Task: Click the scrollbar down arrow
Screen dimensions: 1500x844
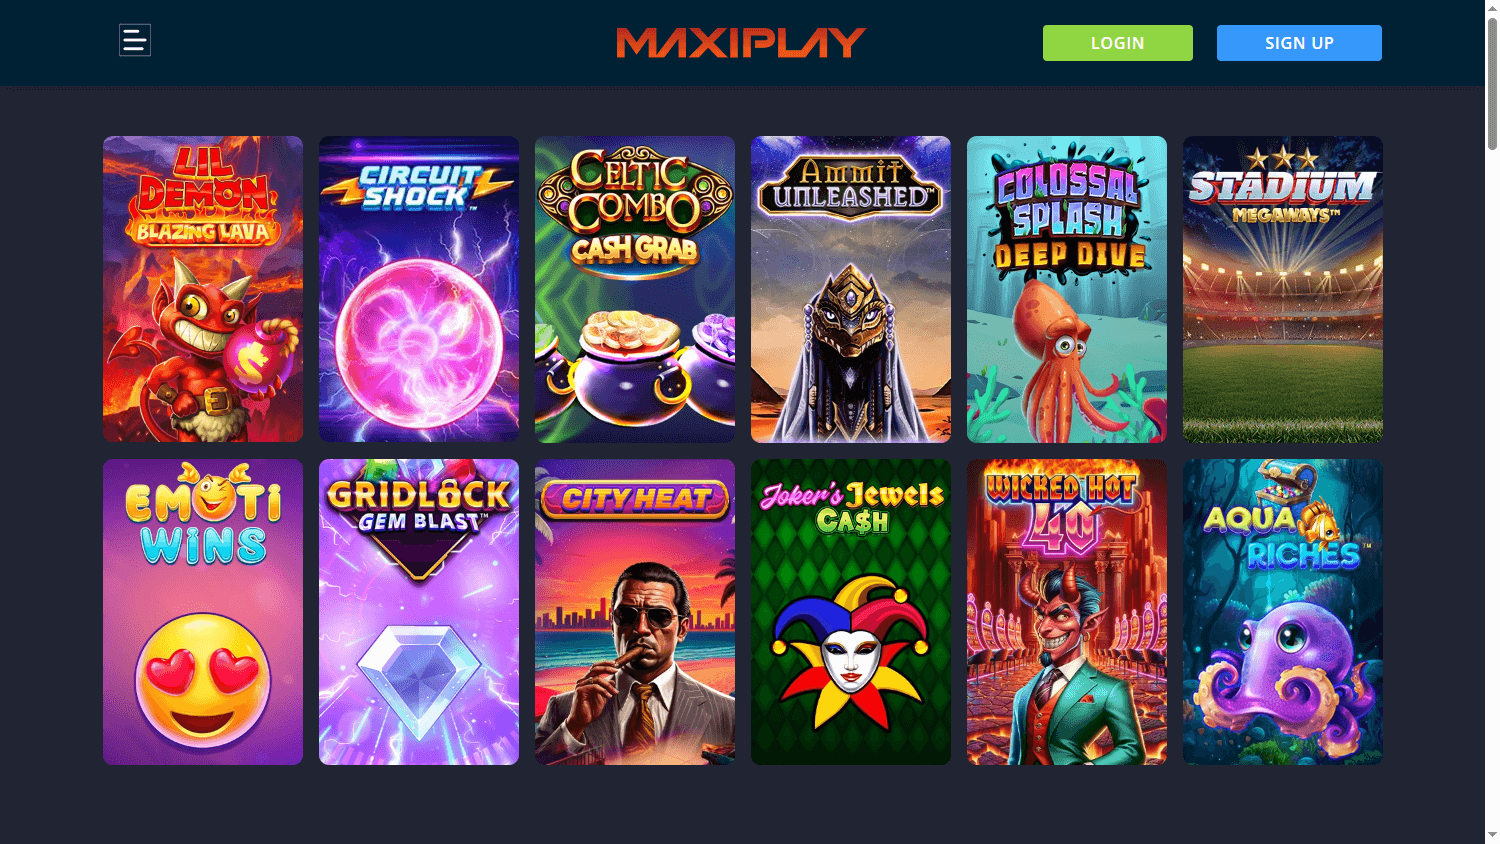Action: (1492, 835)
